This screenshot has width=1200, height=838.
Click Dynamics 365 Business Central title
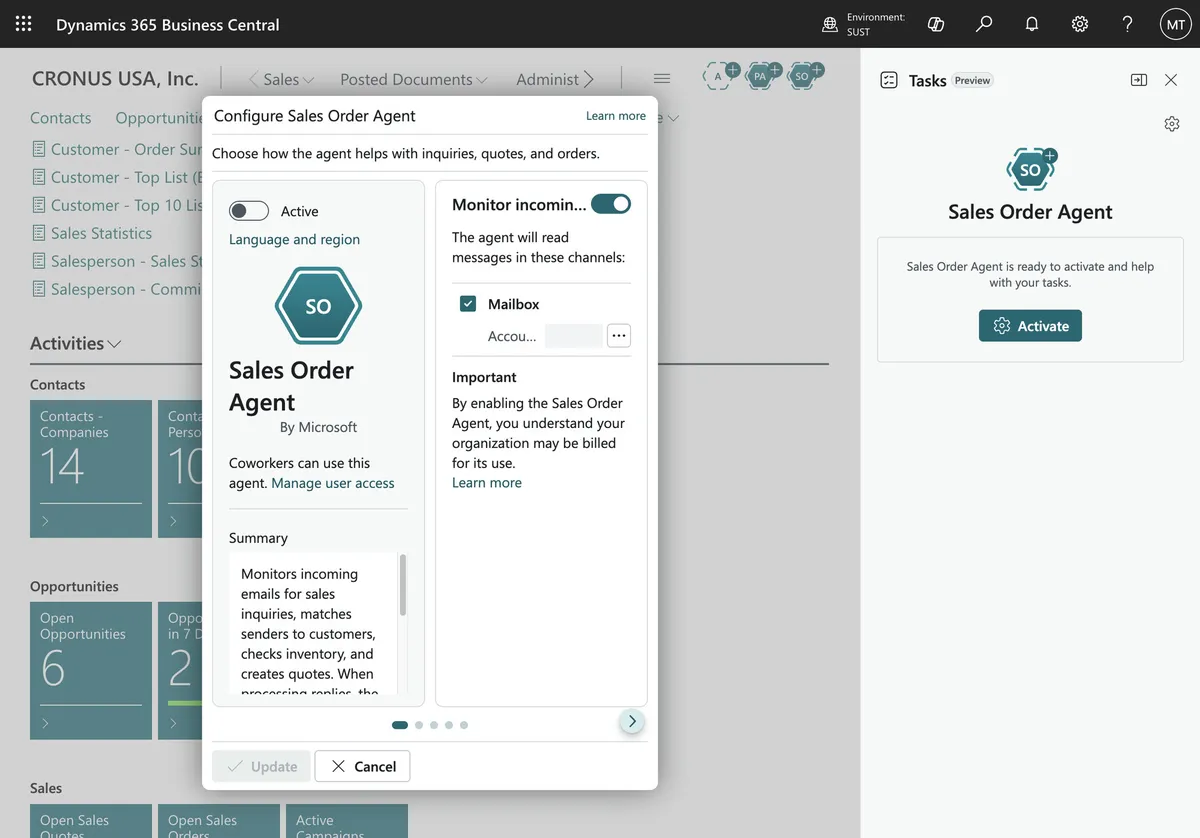tap(168, 24)
